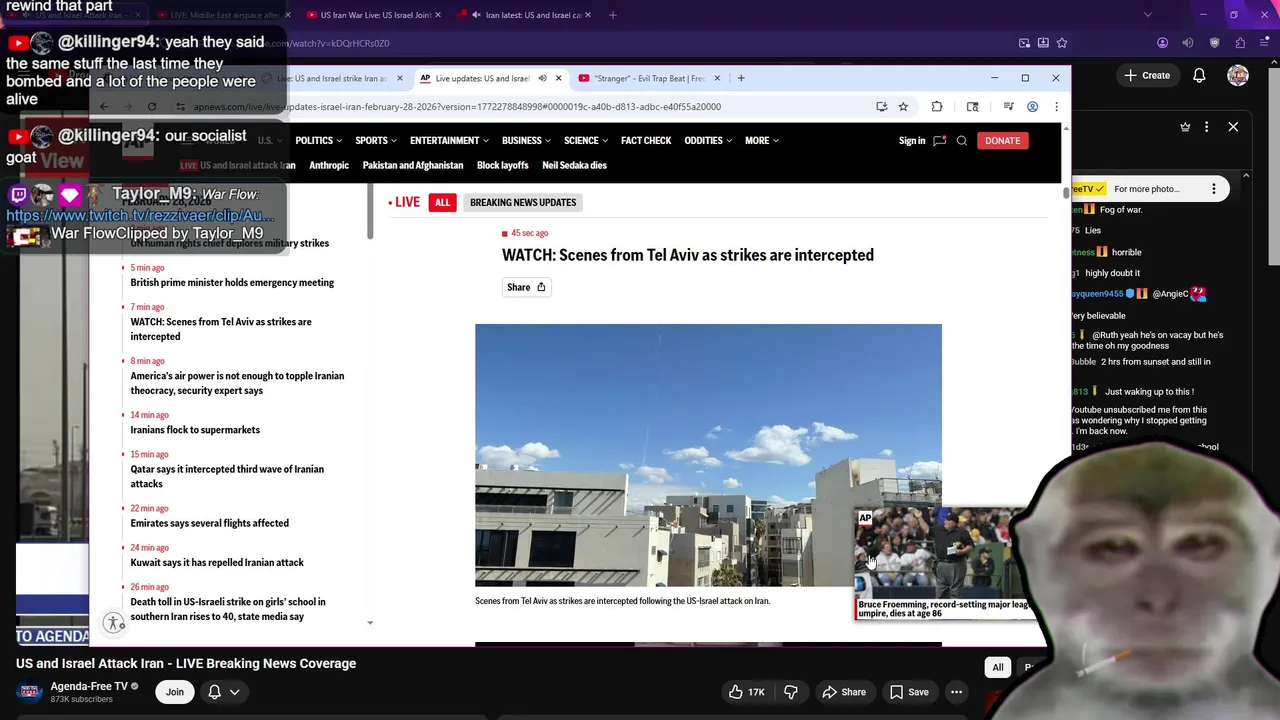The image size is (1280, 720).
Task: Open the Pakistan and Afghanistan link
Action: pos(413,166)
